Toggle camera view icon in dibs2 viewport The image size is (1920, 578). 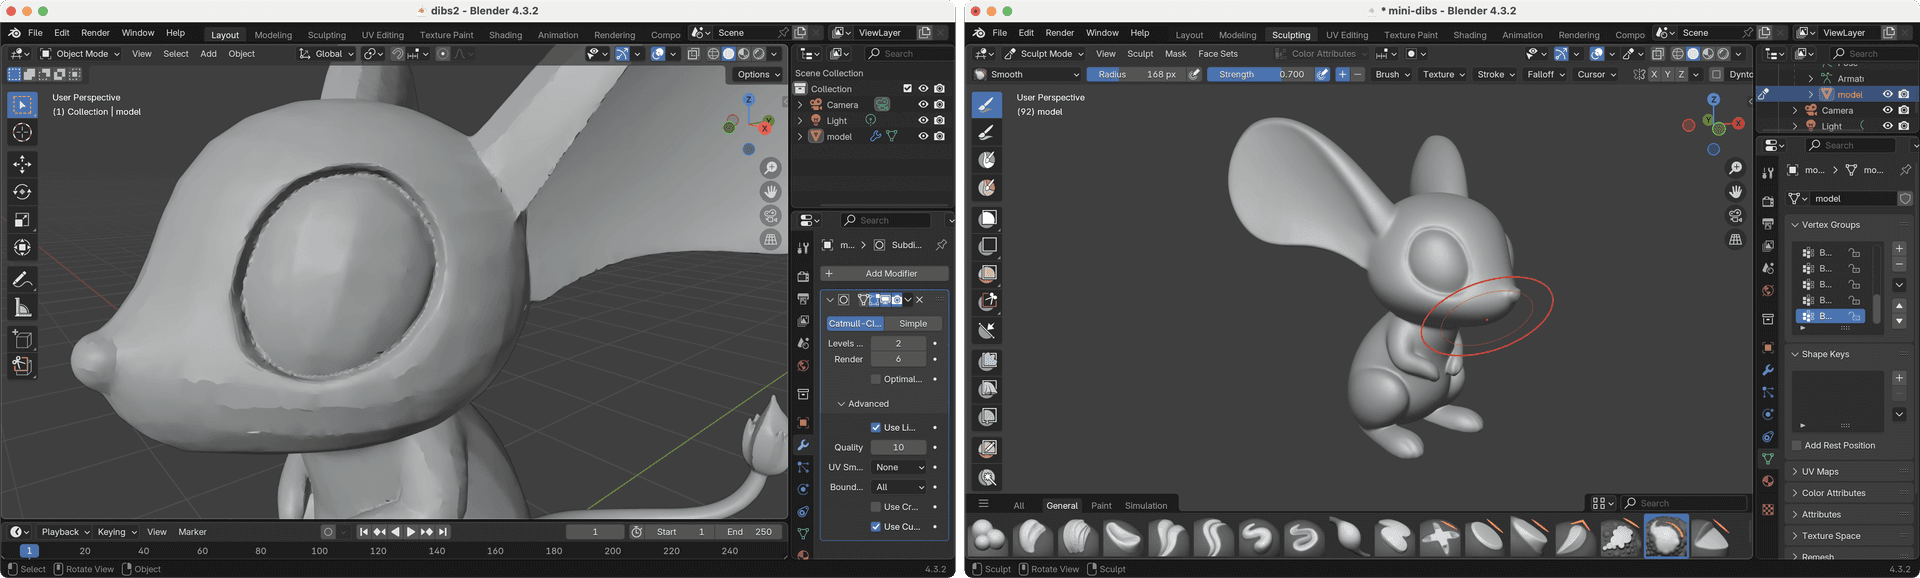pyautogui.click(x=771, y=216)
